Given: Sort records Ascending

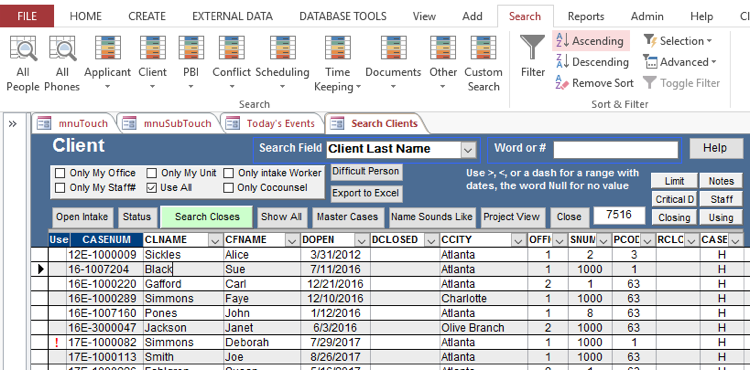Looking at the screenshot, I should [590, 41].
